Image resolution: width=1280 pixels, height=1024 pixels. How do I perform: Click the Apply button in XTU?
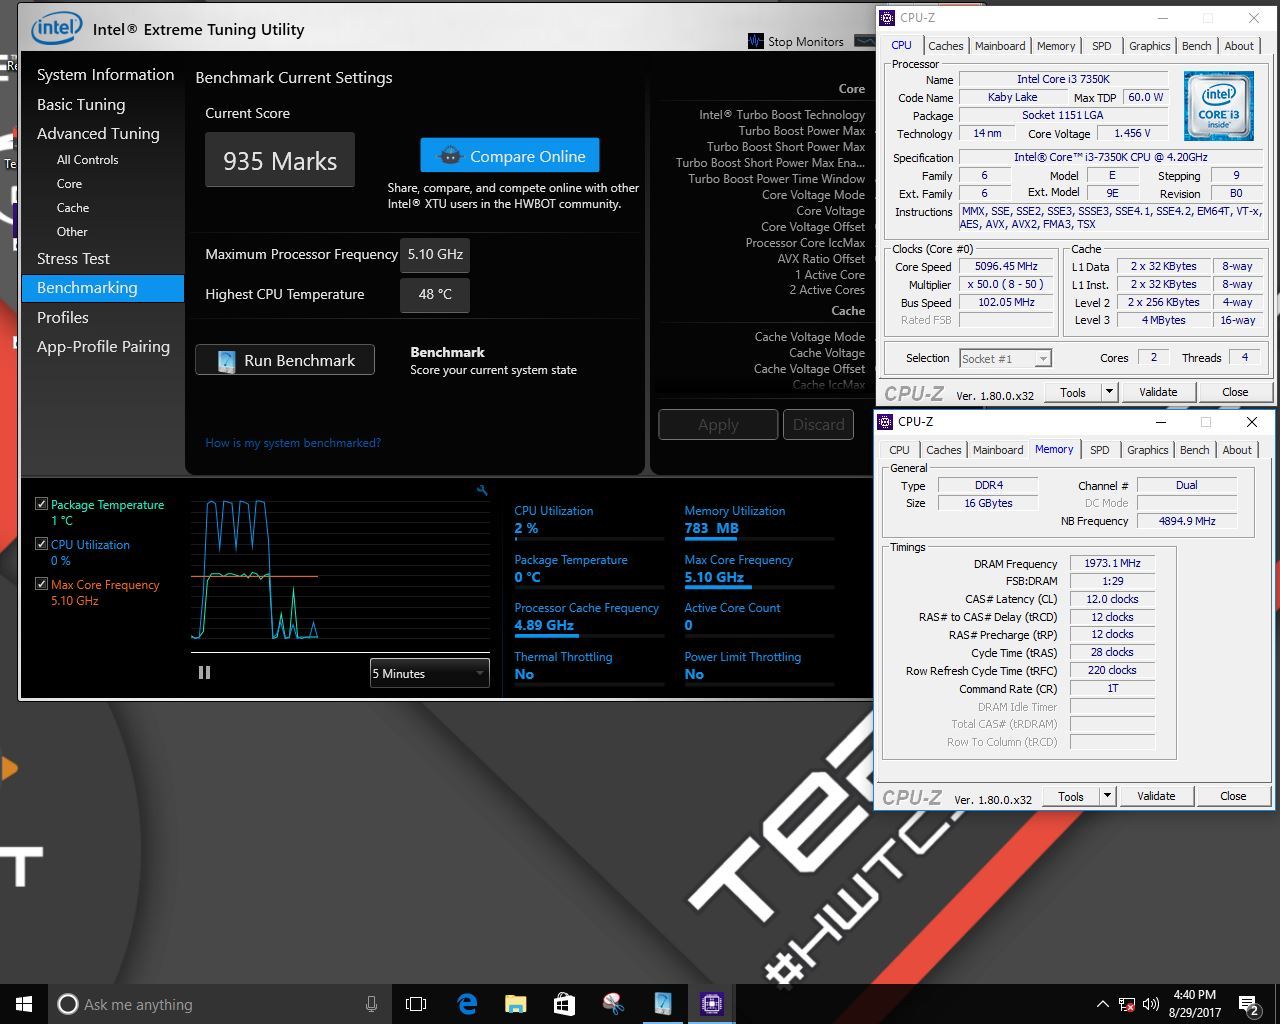pos(718,425)
